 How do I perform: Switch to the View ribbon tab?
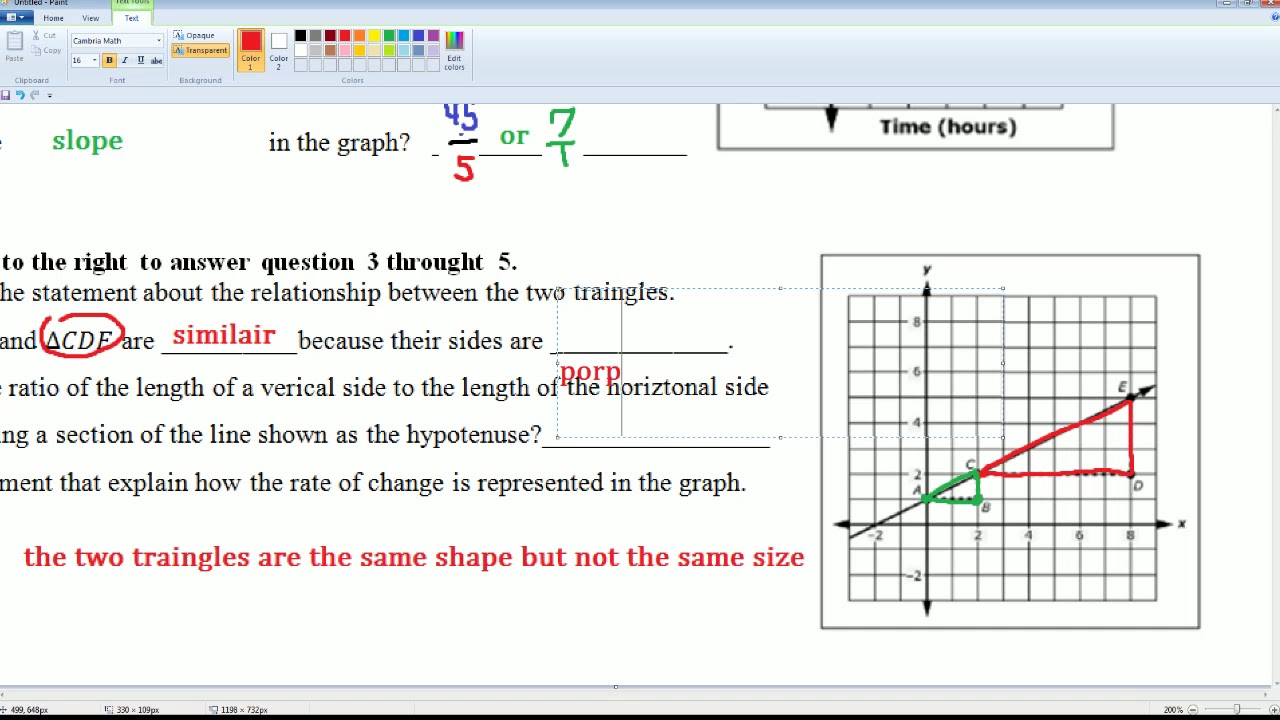pos(90,18)
